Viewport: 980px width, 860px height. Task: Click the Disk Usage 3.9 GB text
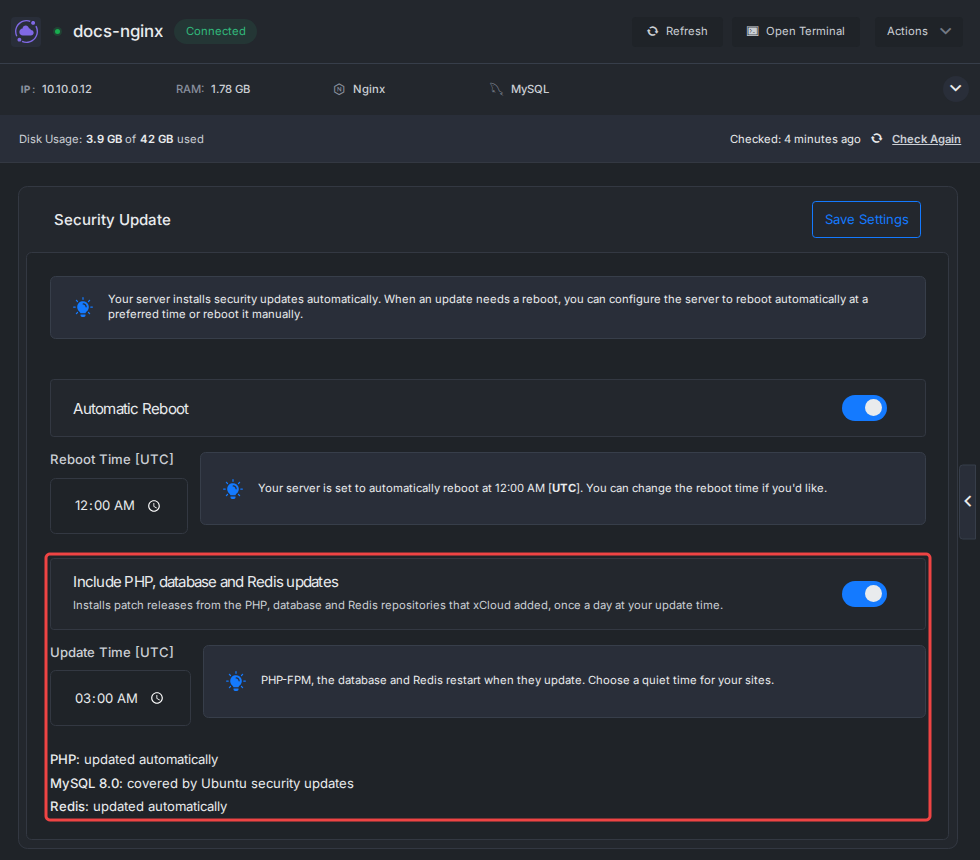coord(111,139)
